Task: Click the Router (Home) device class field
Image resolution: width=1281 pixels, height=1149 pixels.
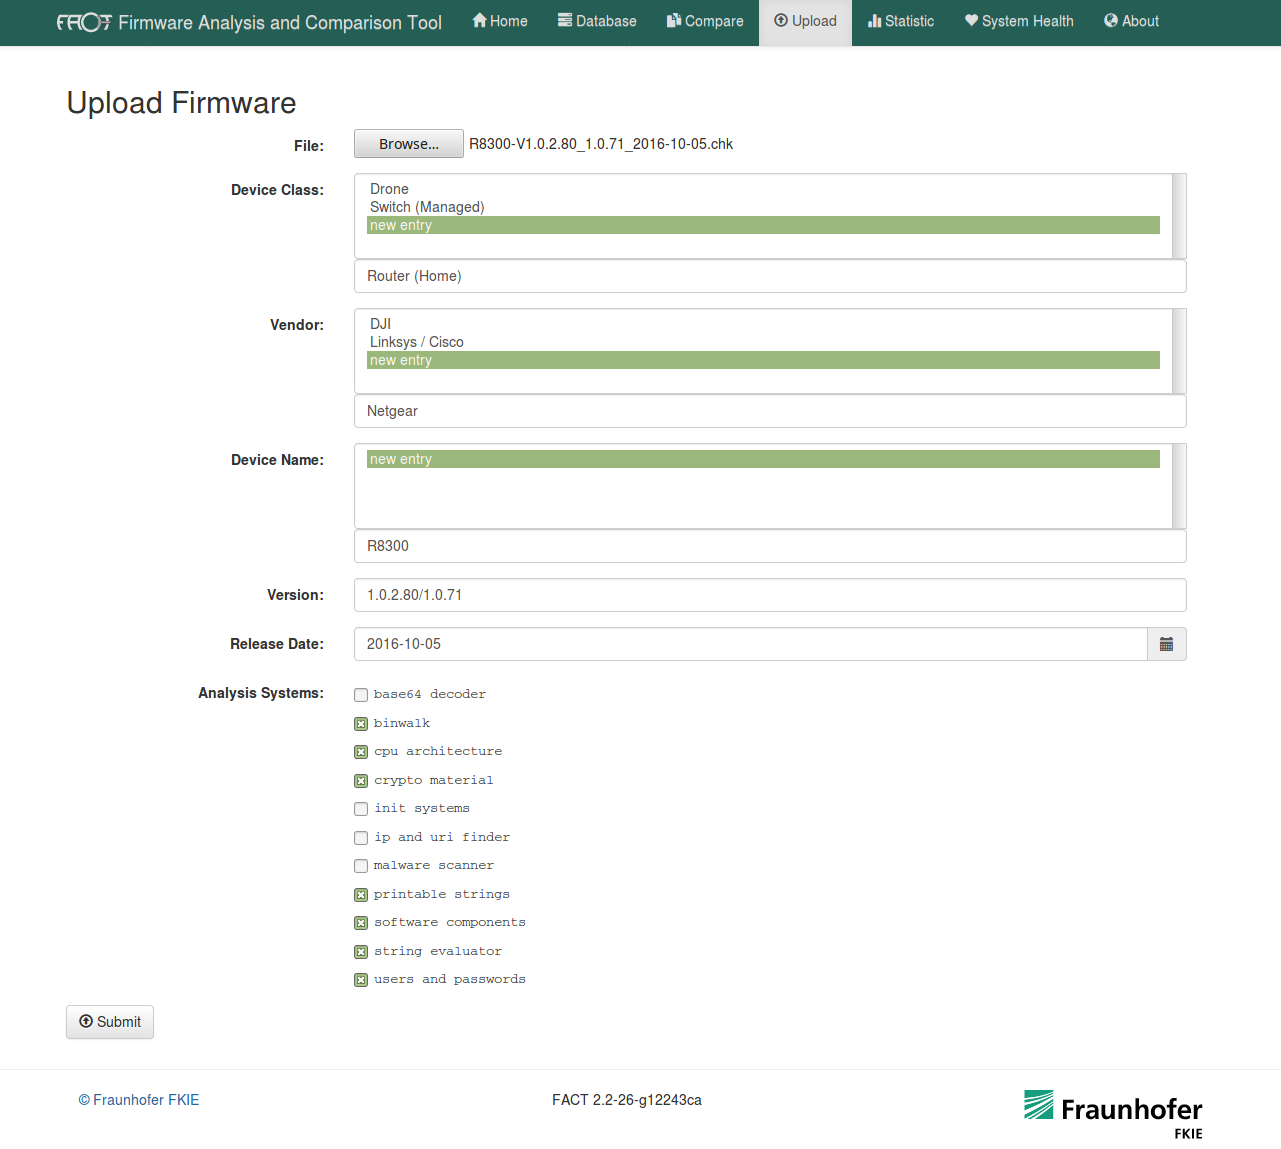Action: (770, 276)
